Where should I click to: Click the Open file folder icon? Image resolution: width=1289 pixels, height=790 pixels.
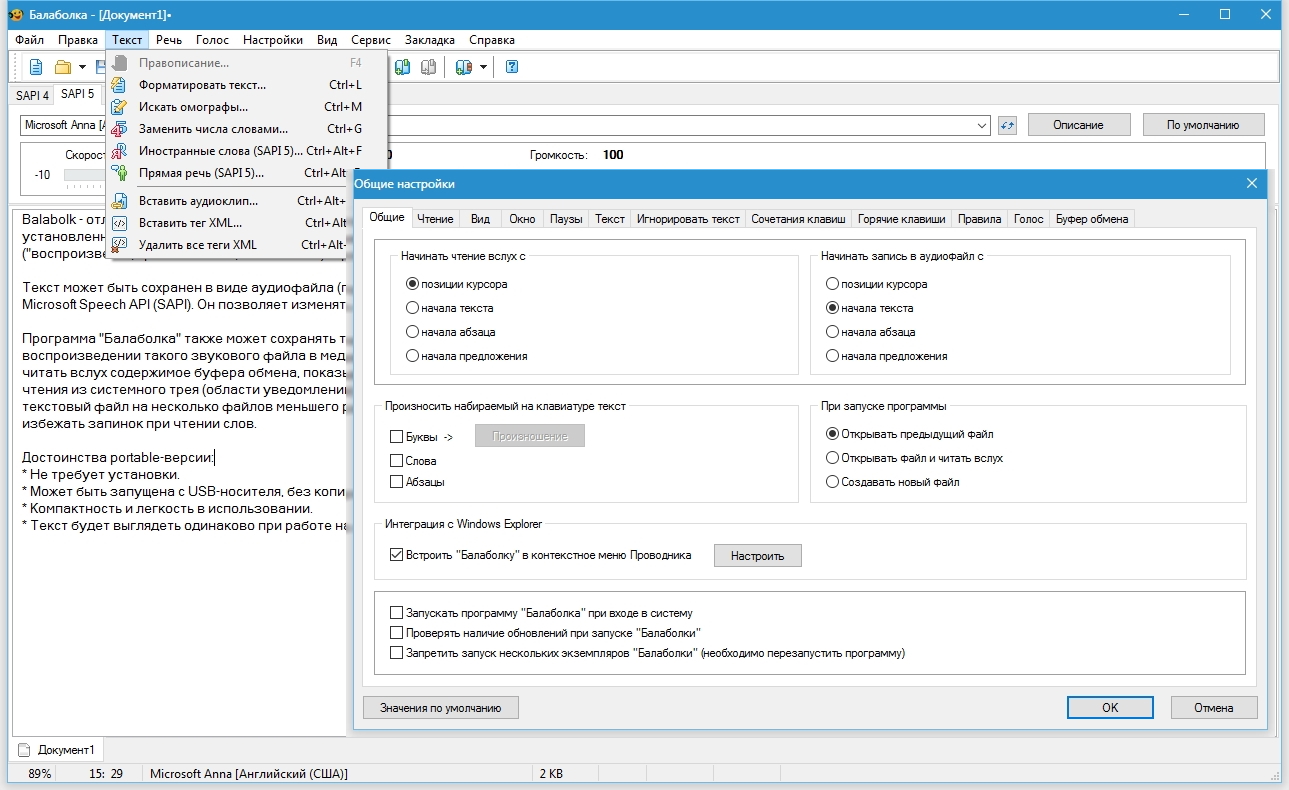(63, 67)
